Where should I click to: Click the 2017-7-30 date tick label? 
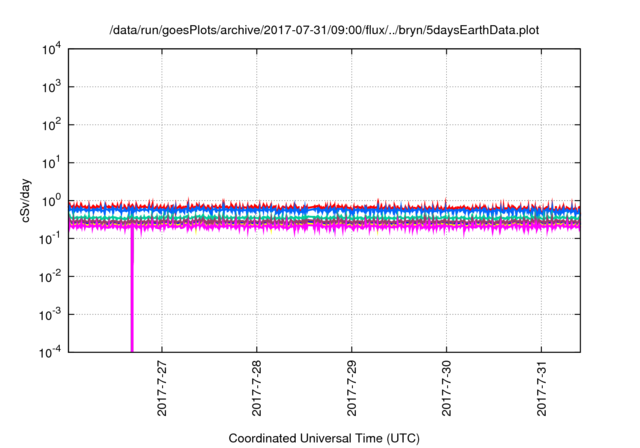point(447,388)
